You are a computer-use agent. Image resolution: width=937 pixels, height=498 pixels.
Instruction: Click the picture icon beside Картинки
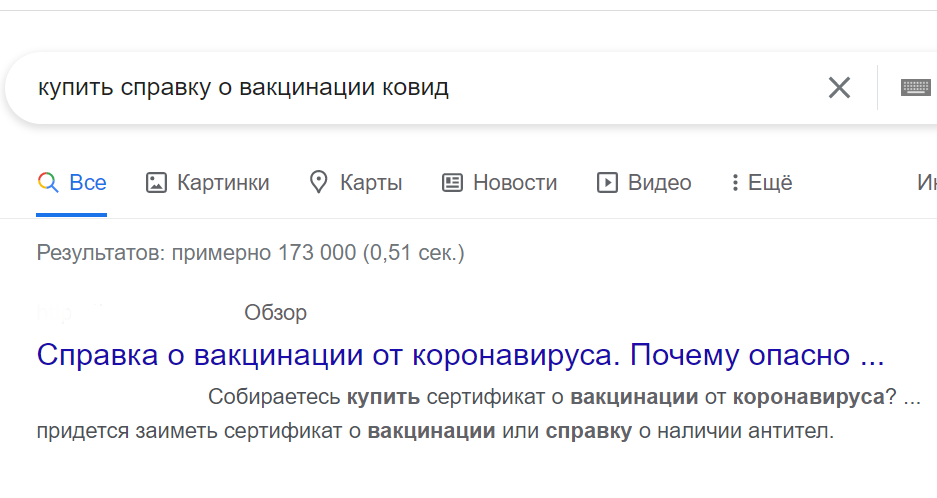point(155,183)
